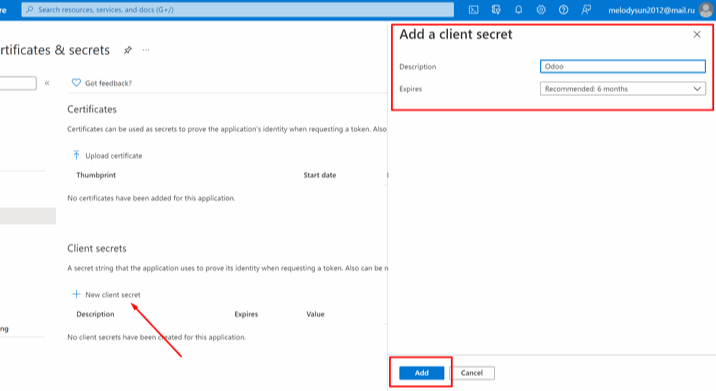This screenshot has height=391, width=716.
Task: Open the help question mark icon
Action: click(563, 10)
